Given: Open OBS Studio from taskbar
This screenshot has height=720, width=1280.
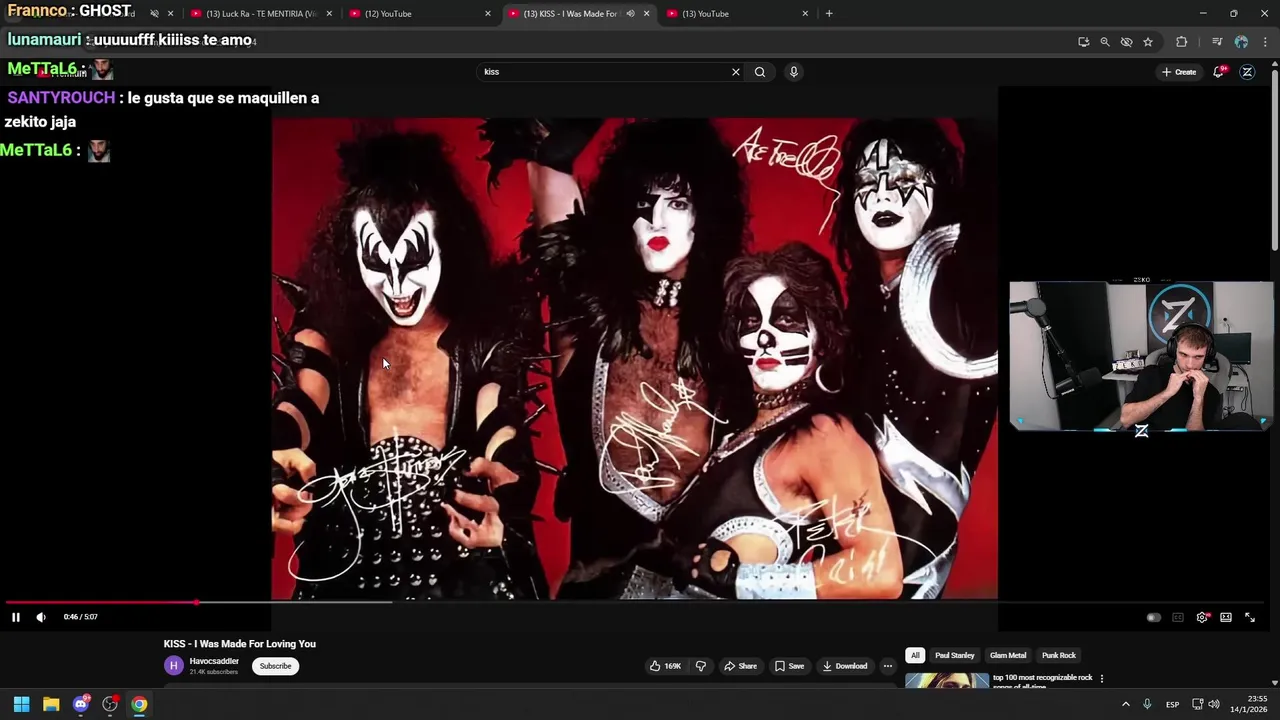Looking at the screenshot, I should pyautogui.click(x=110, y=704).
